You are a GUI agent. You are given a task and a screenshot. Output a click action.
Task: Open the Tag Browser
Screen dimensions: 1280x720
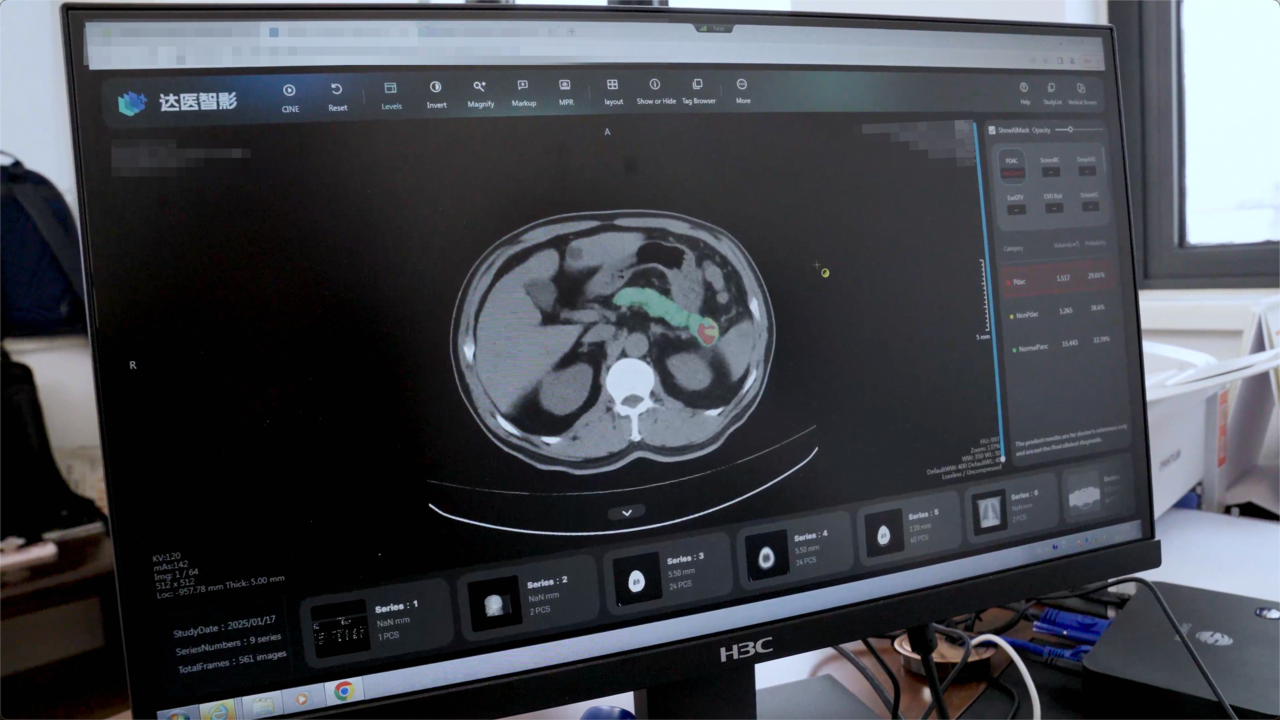698,92
